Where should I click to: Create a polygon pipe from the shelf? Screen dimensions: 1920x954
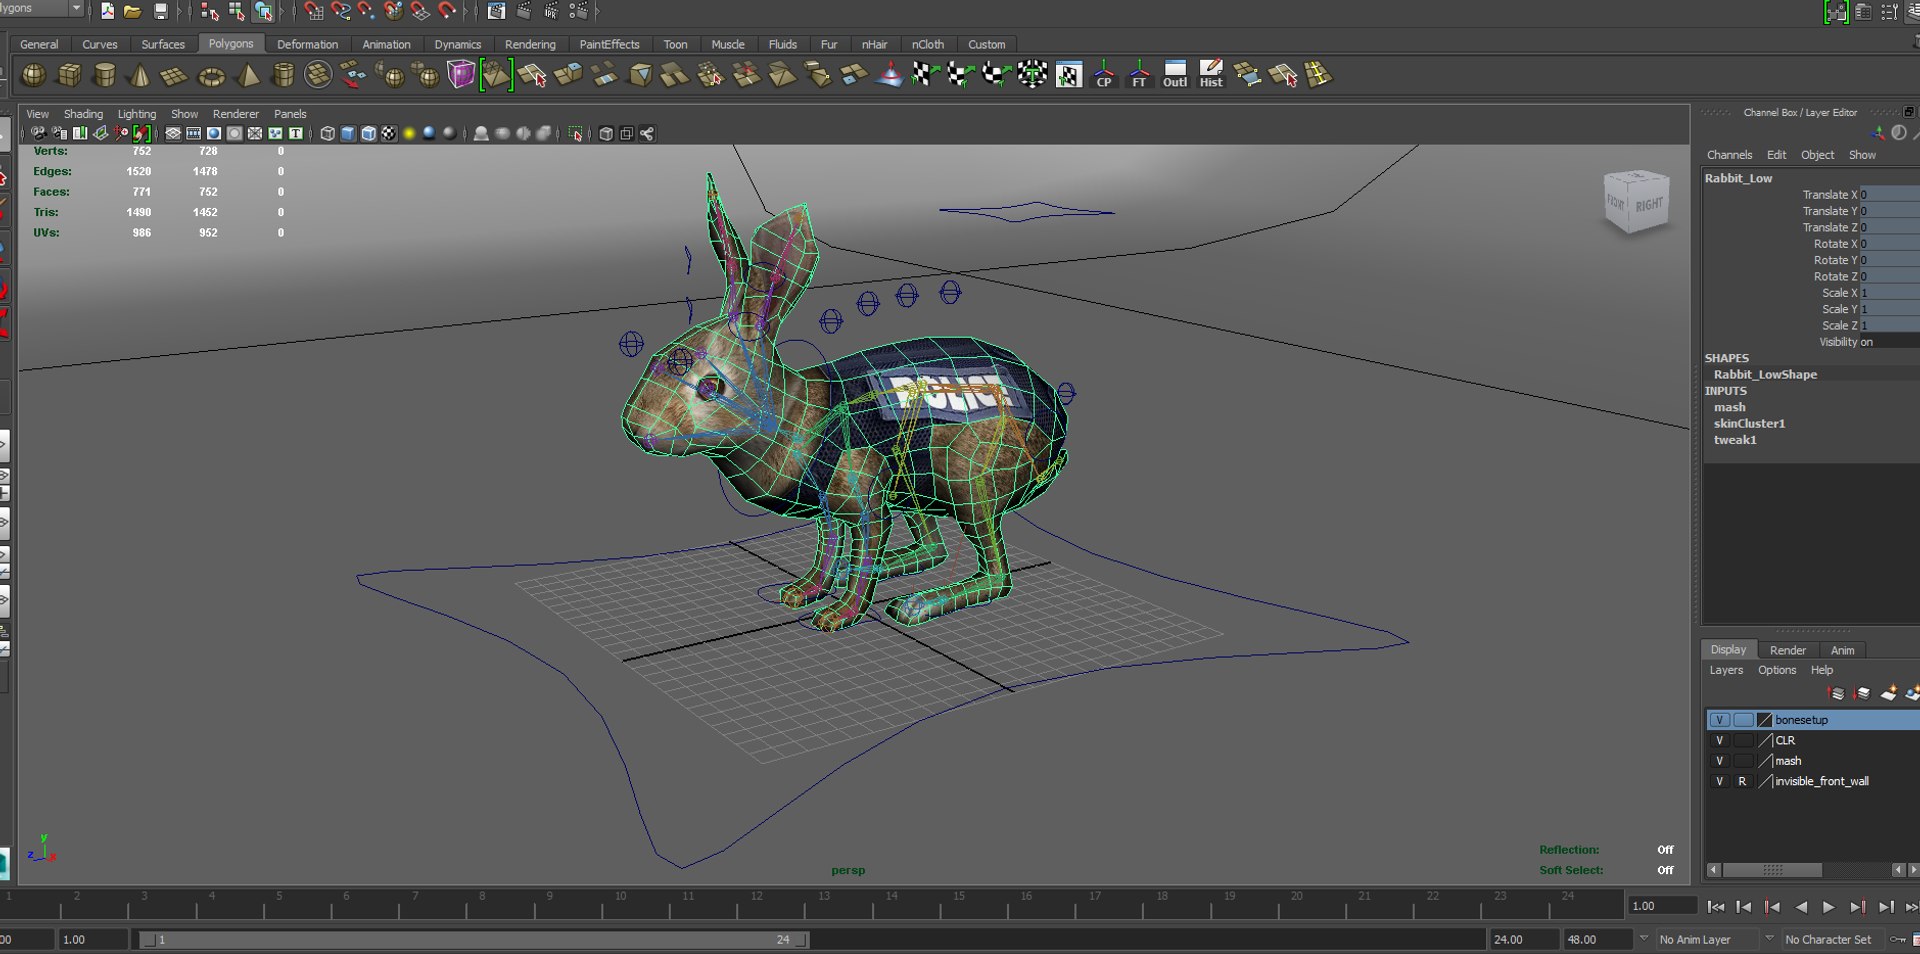(x=283, y=75)
